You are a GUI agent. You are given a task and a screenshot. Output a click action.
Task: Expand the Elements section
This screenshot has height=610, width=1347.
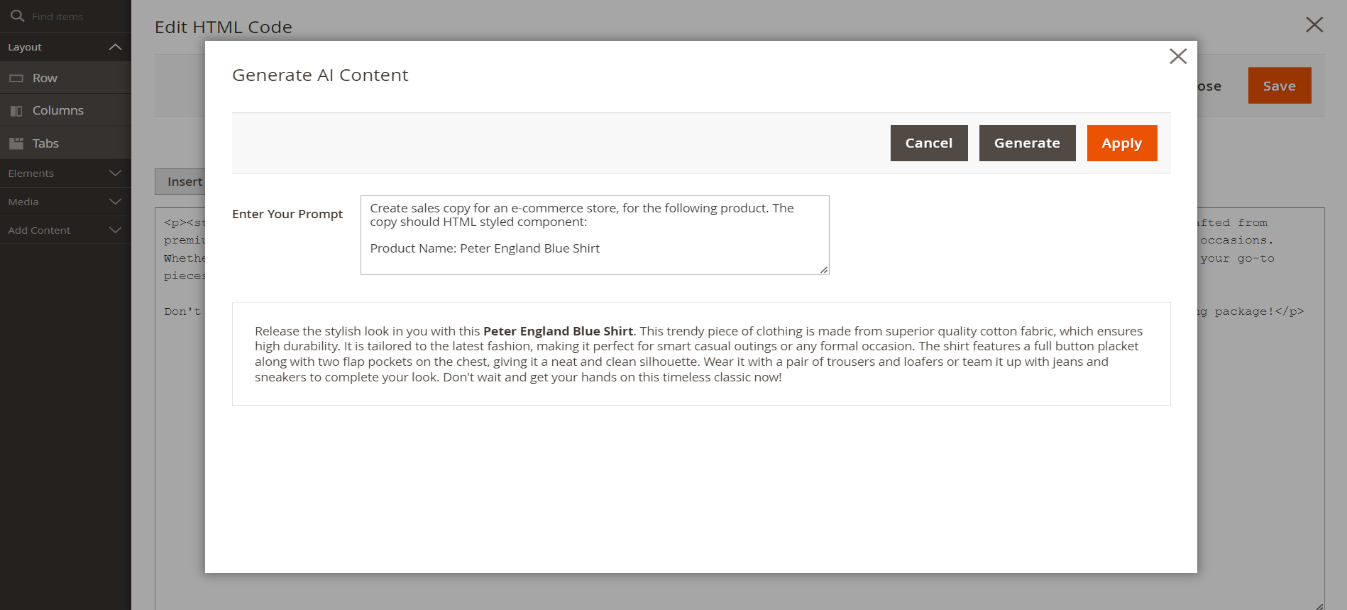coord(115,173)
